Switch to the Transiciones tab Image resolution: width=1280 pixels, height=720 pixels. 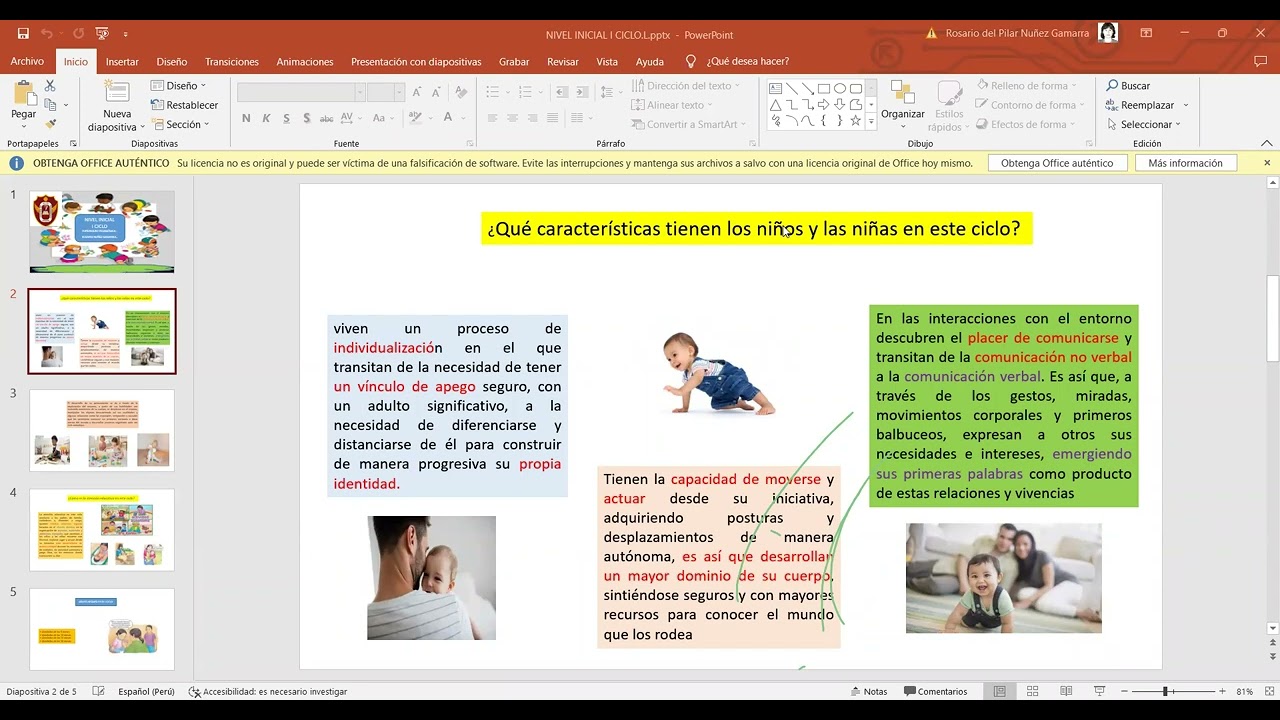(232, 61)
